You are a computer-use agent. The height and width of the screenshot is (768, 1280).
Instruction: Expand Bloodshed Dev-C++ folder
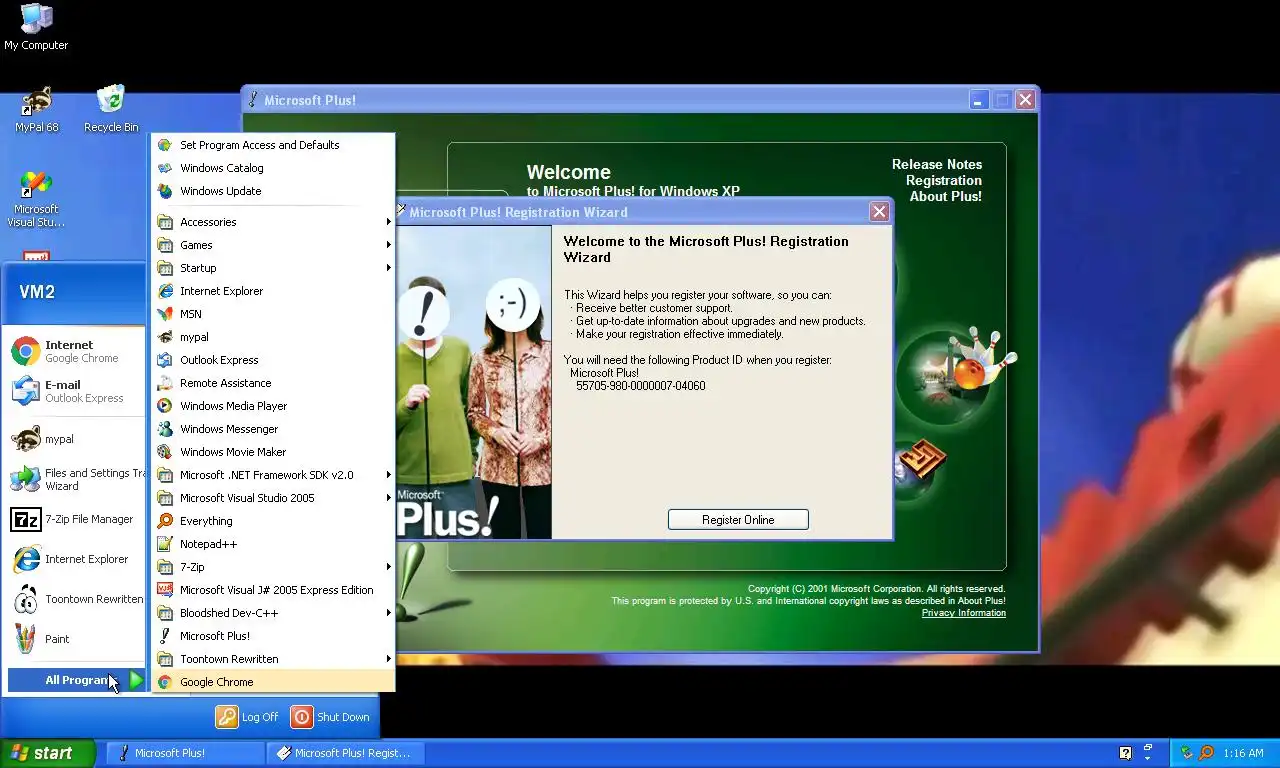click(x=274, y=613)
